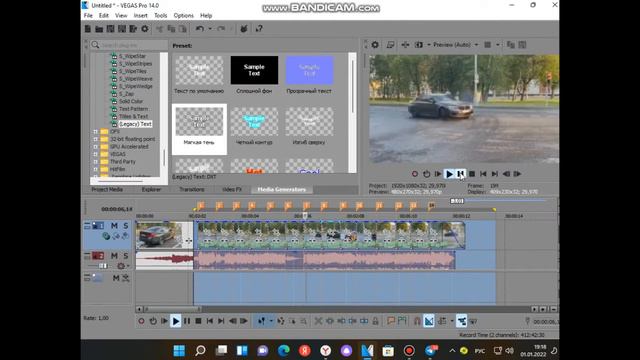Open a project with the folder icon

(99, 29)
